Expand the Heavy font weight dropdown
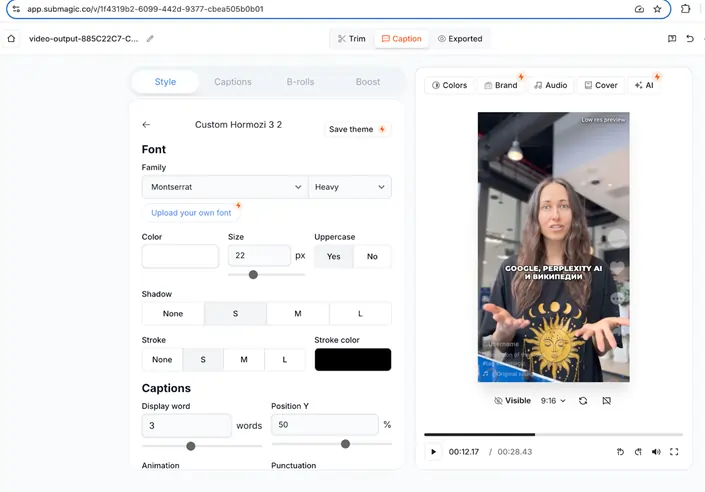The width and height of the screenshot is (705, 492). 350,187
